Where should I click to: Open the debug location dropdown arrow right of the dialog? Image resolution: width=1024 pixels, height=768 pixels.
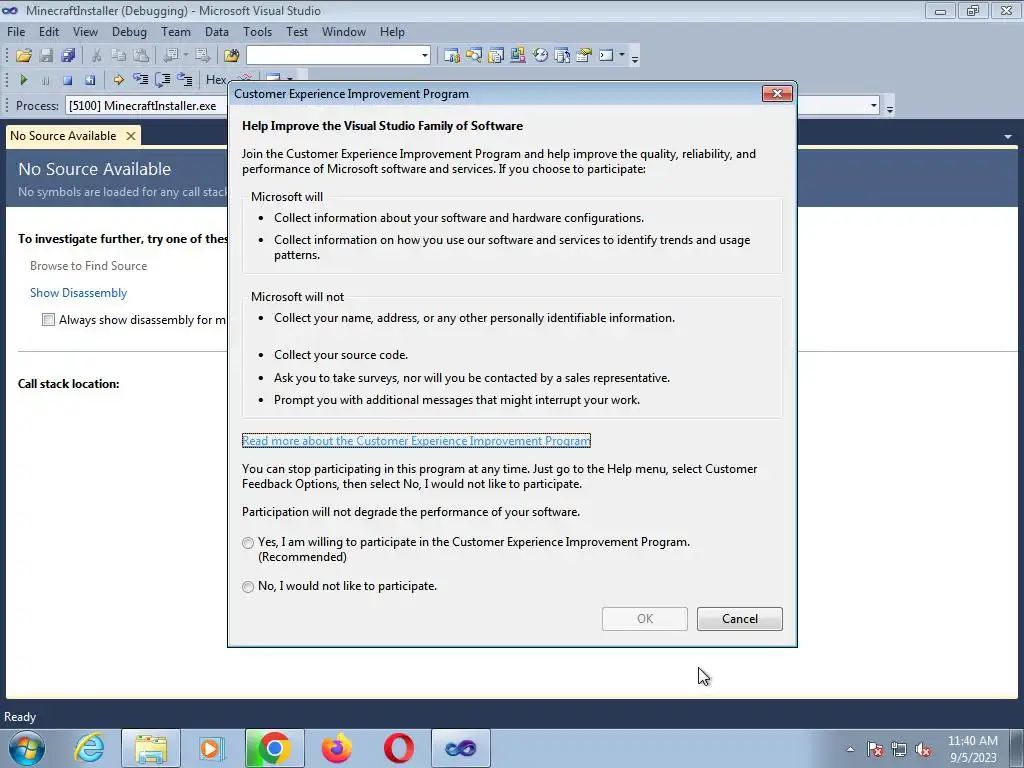pos(873,105)
